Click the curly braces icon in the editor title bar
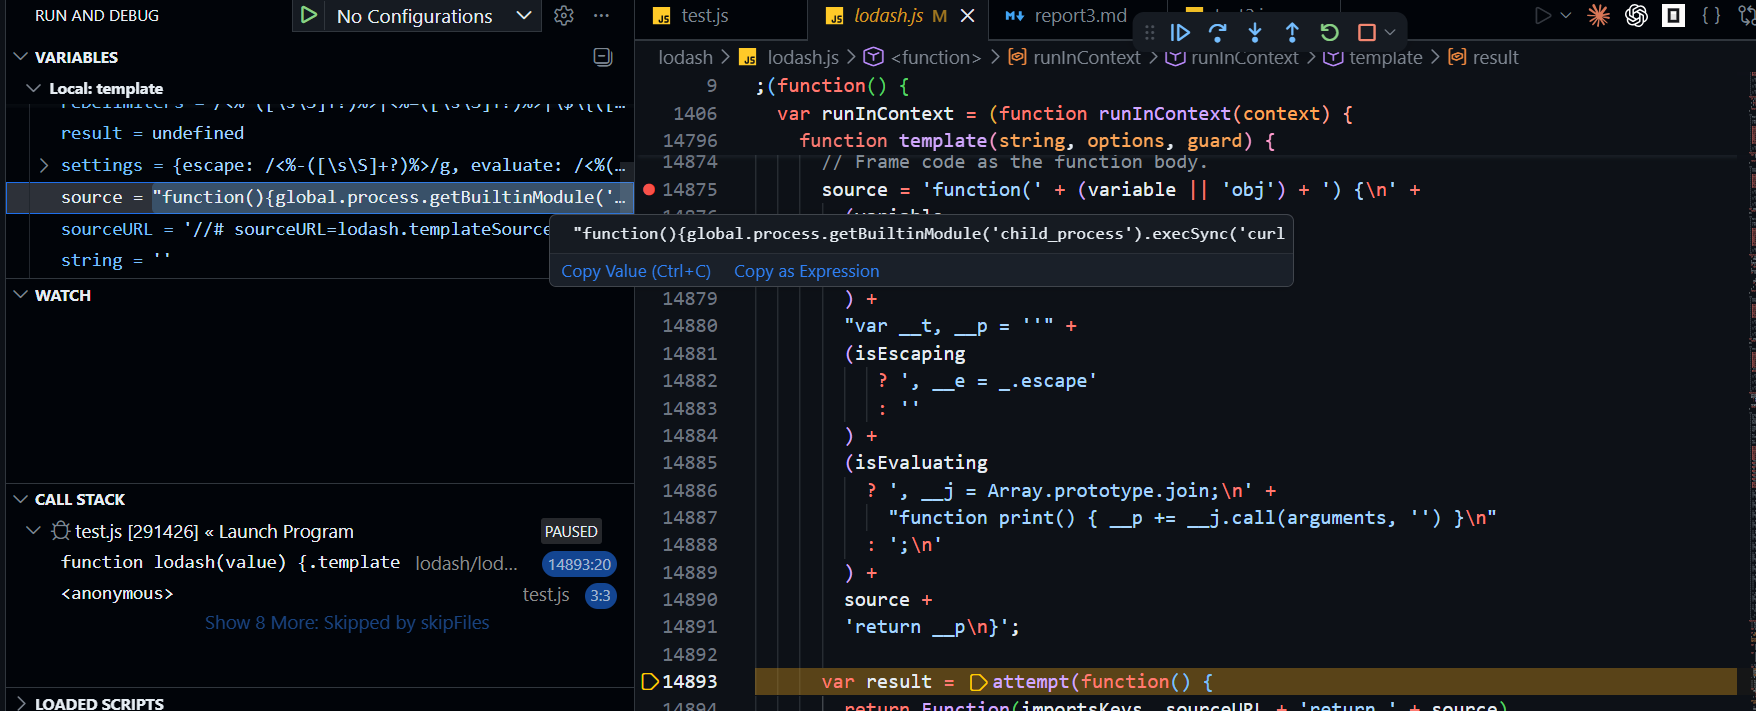The image size is (1756, 711). [x=1711, y=15]
